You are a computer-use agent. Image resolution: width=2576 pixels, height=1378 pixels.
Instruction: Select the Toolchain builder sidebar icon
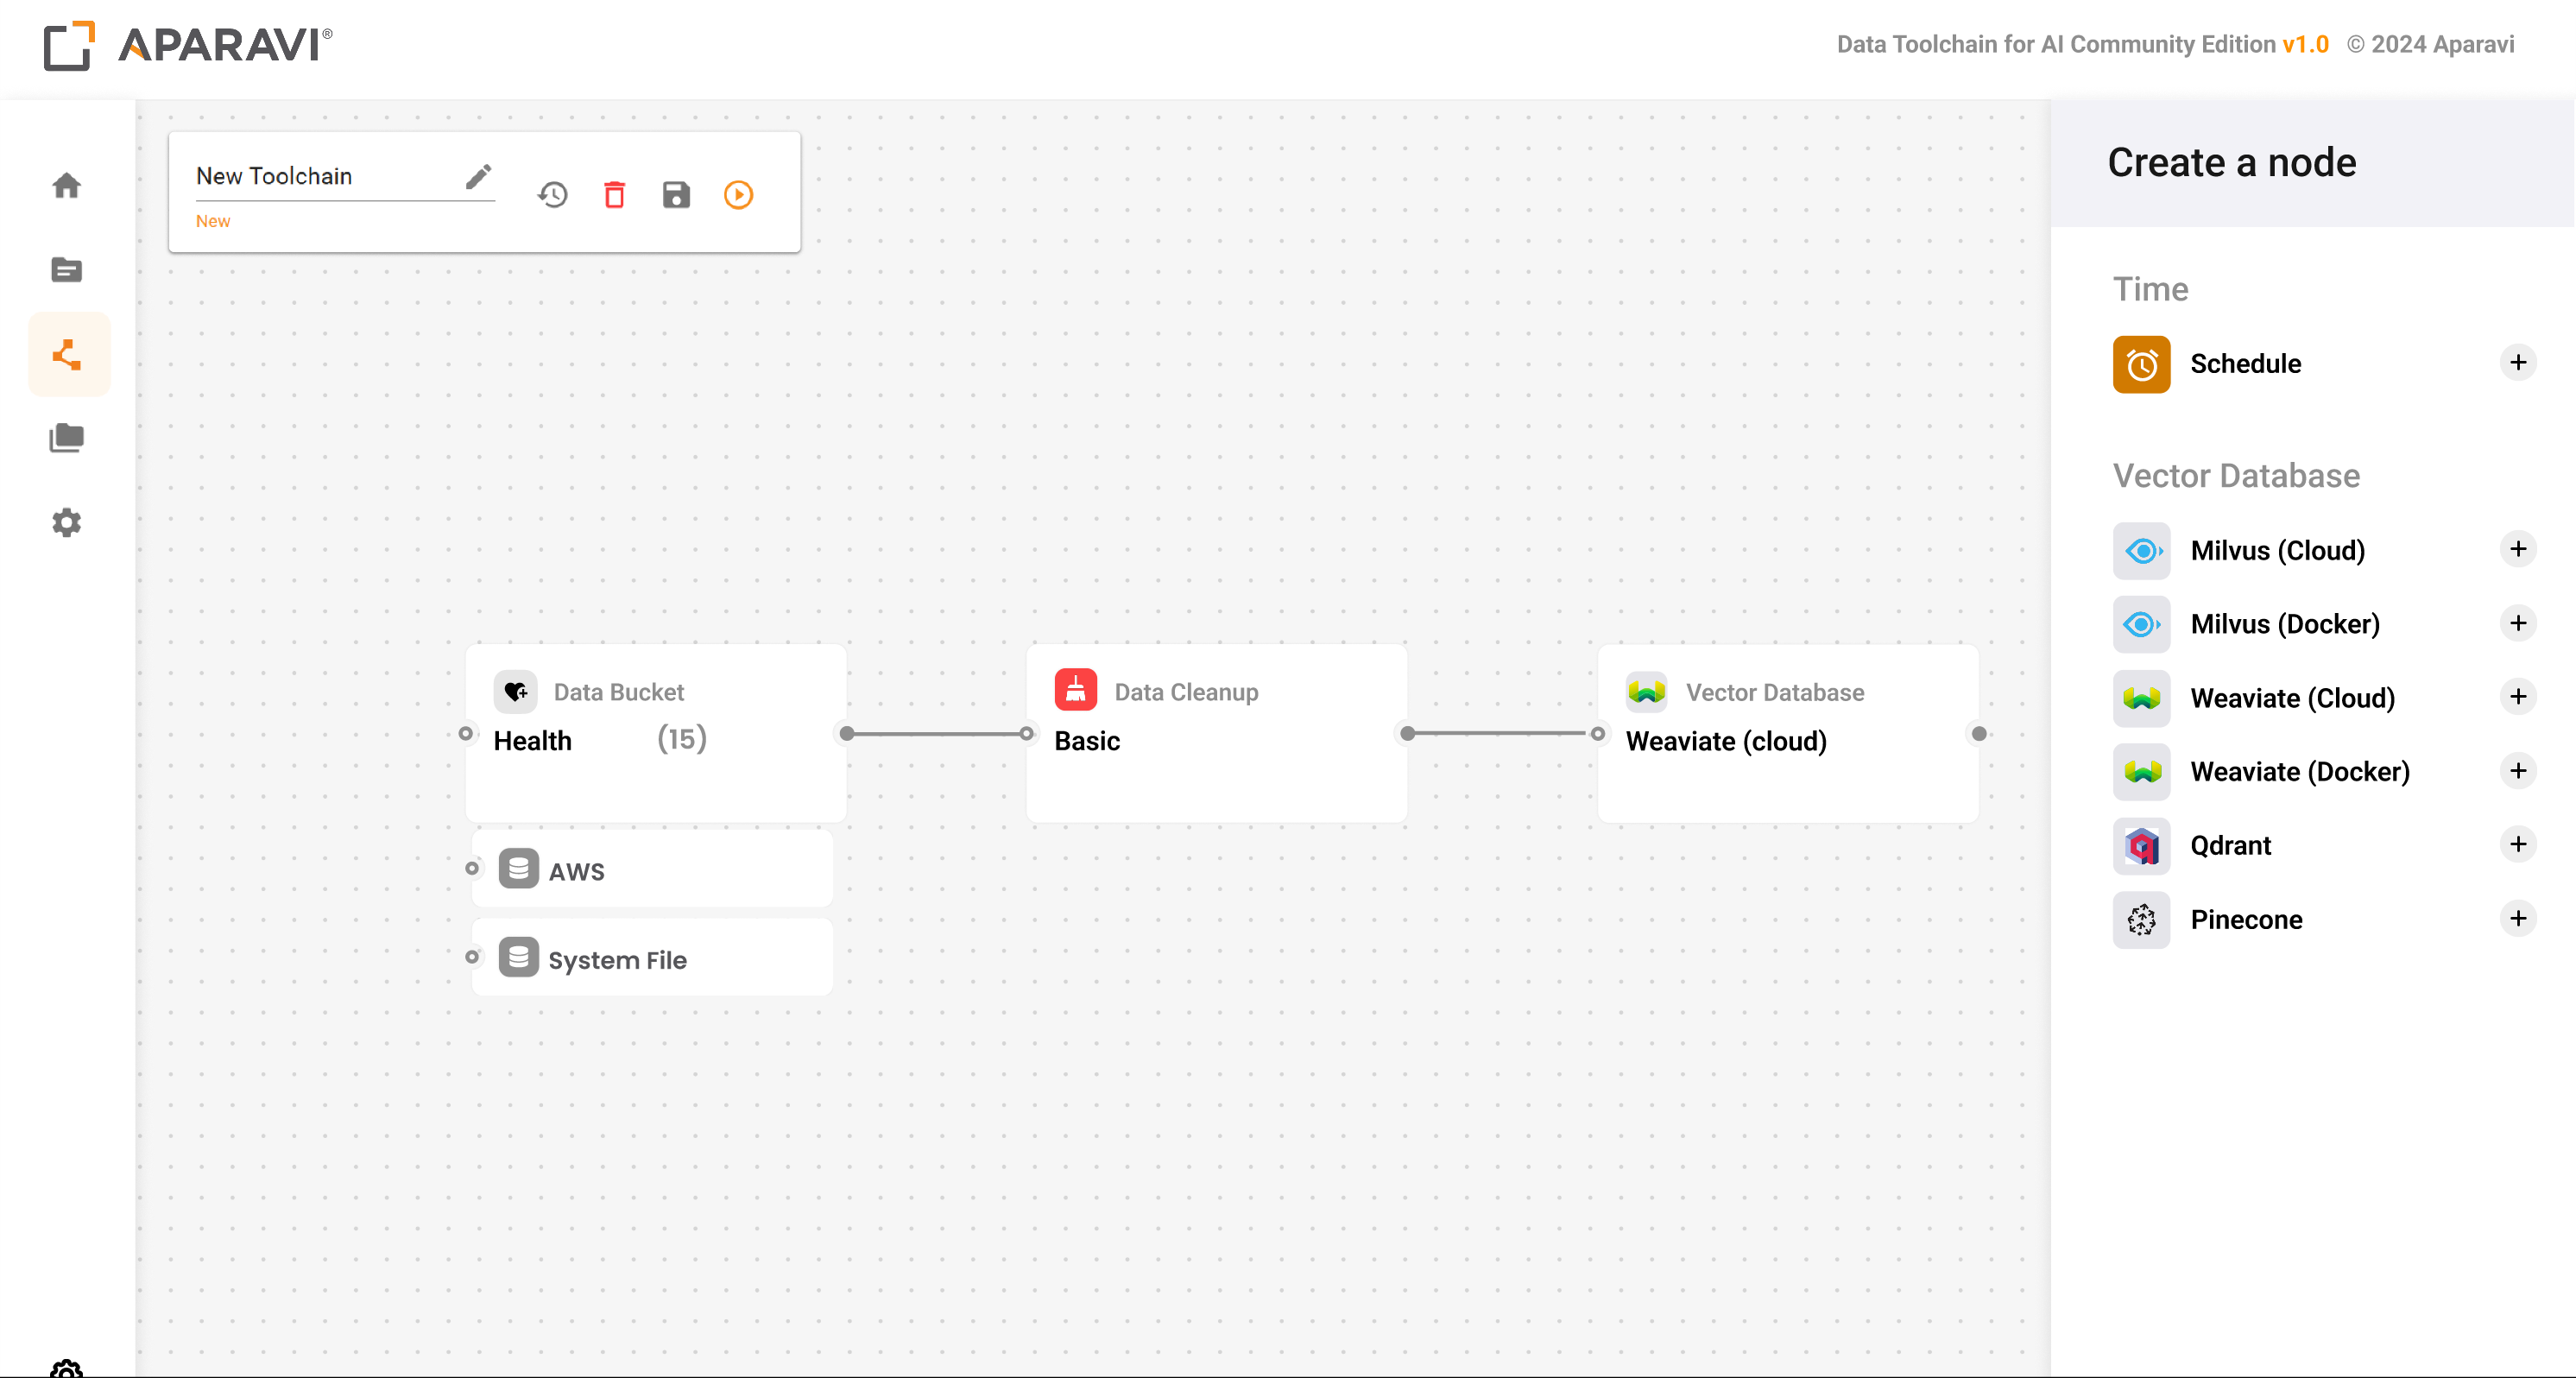[67, 354]
